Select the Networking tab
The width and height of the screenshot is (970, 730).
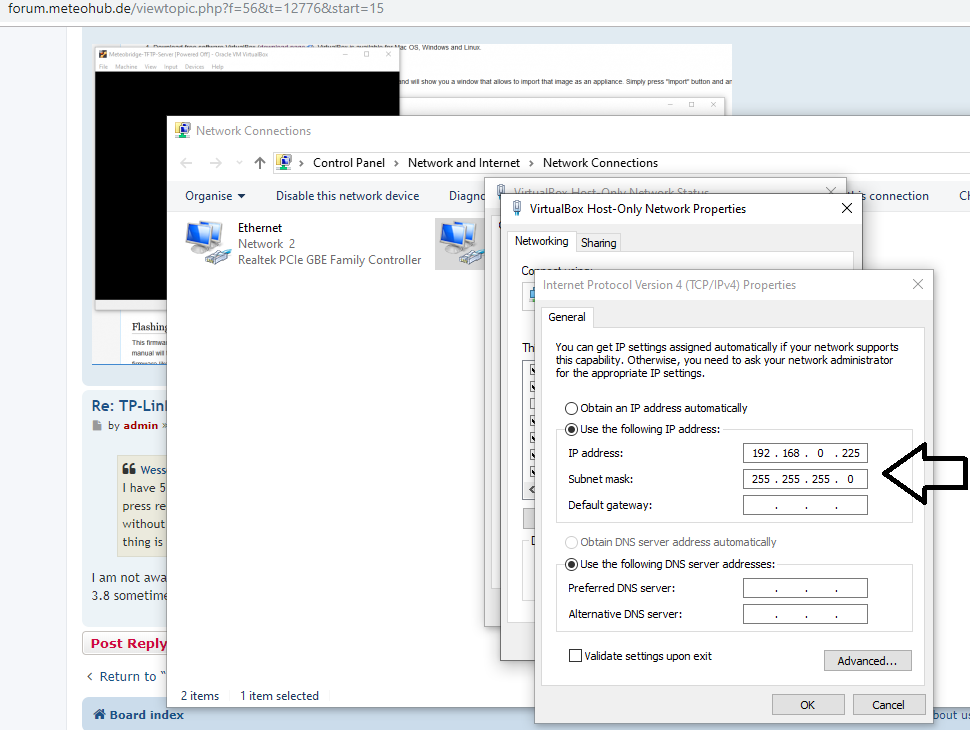point(541,241)
